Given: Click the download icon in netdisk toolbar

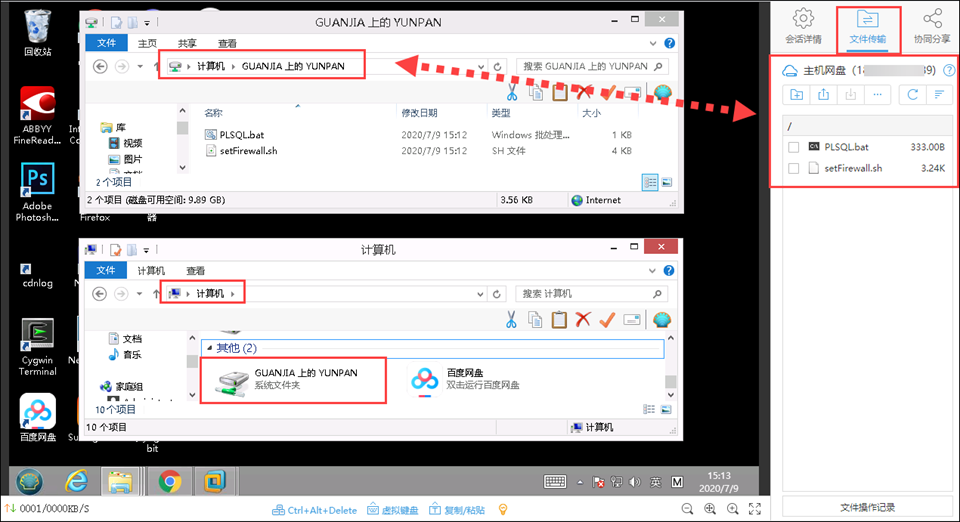Looking at the screenshot, I should (850, 94).
